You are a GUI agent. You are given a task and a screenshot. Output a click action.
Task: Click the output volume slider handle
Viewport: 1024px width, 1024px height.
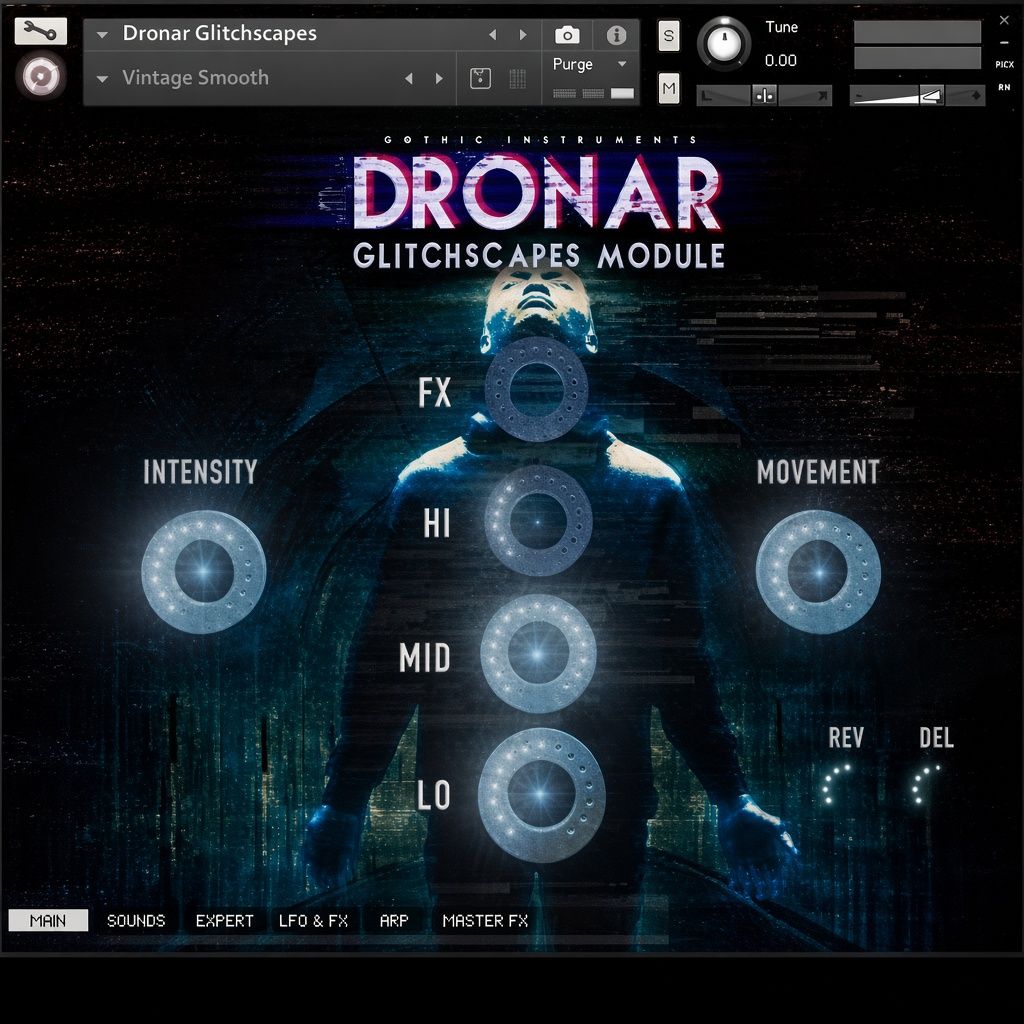[x=931, y=96]
